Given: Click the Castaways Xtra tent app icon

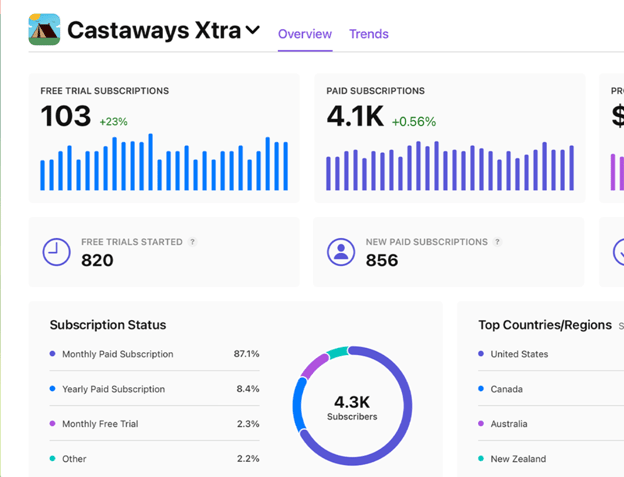Looking at the screenshot, I should (x=44, y=30).
